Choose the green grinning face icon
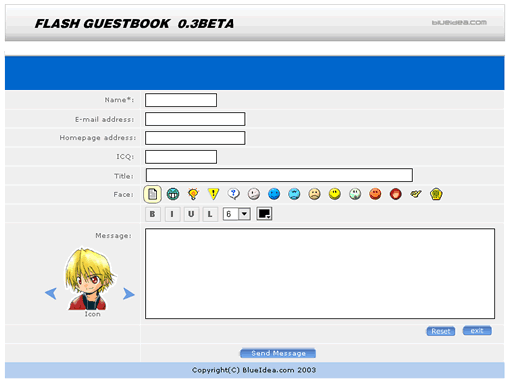The height and width of the screenshot is (384, 510). click(173, 194)
